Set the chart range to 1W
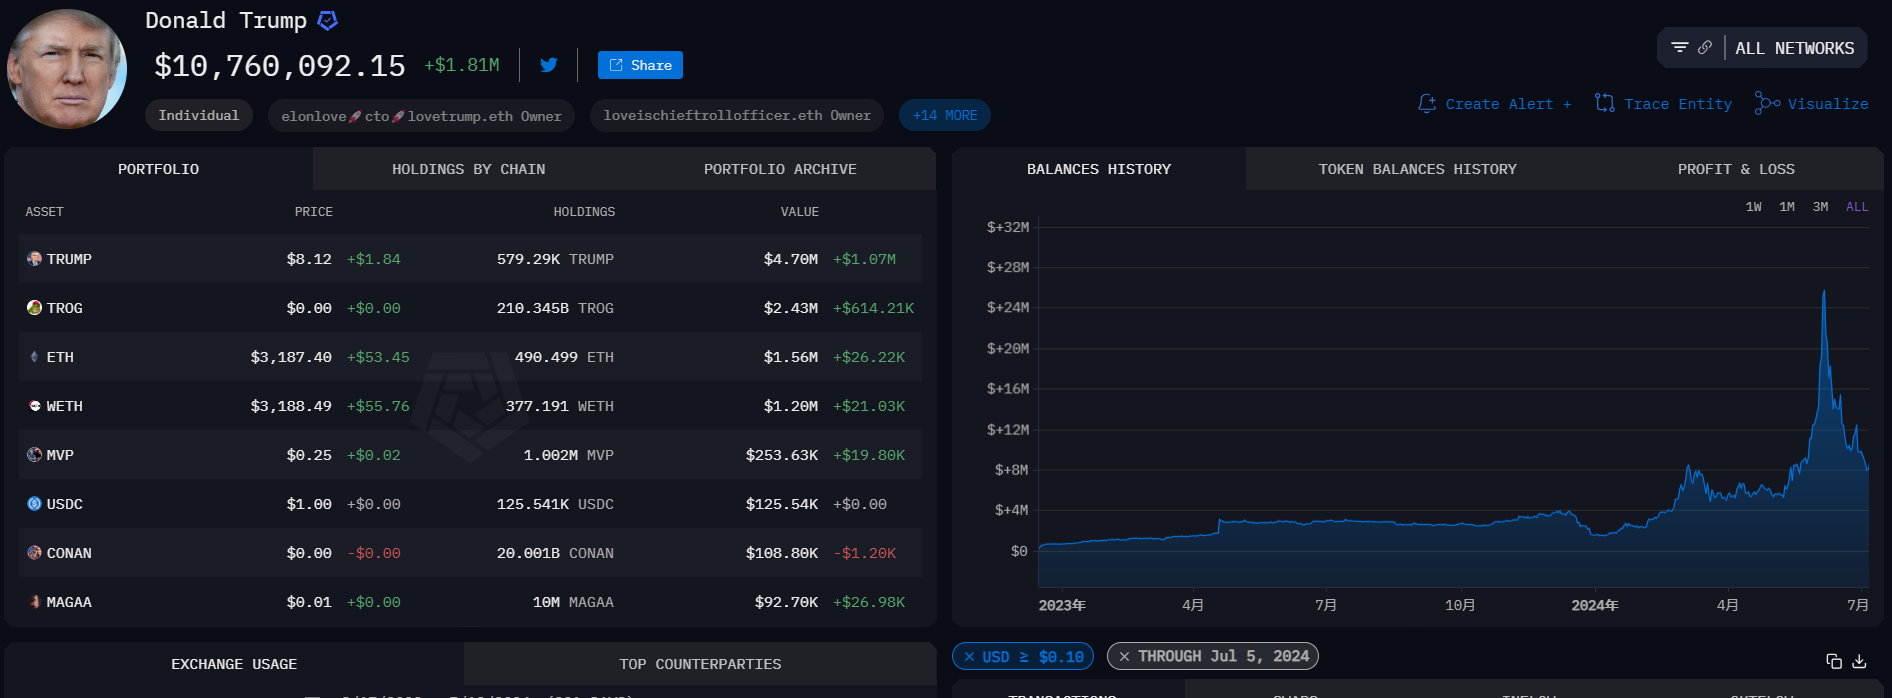Image resolution: width=1892 pixels, height=698 pixels. click(1754, 207)
